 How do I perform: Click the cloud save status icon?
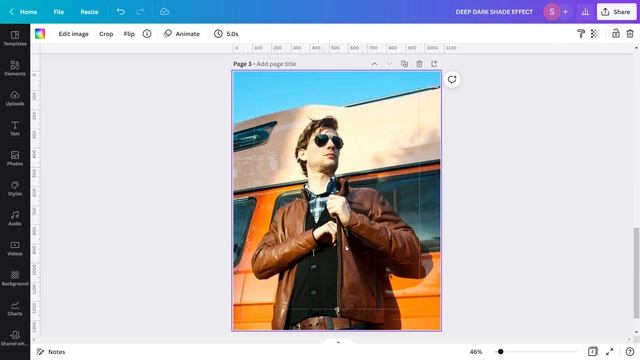tap(164, 12)
